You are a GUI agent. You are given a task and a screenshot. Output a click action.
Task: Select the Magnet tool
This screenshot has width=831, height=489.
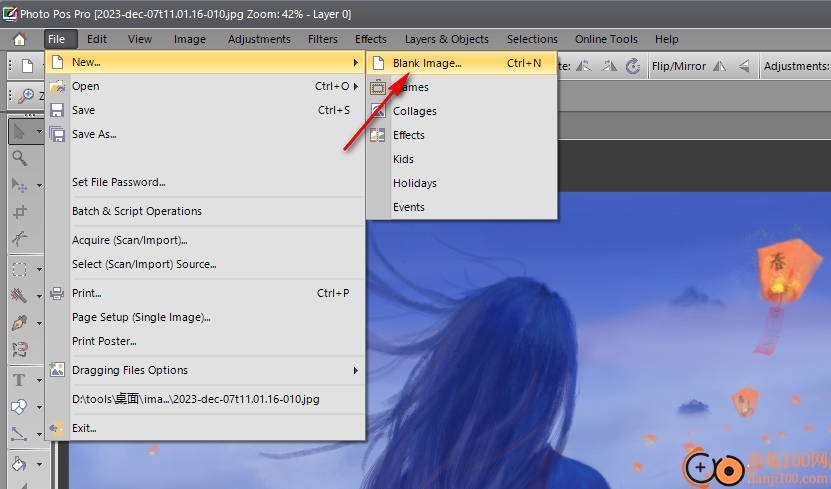click(x=20, y=349)
